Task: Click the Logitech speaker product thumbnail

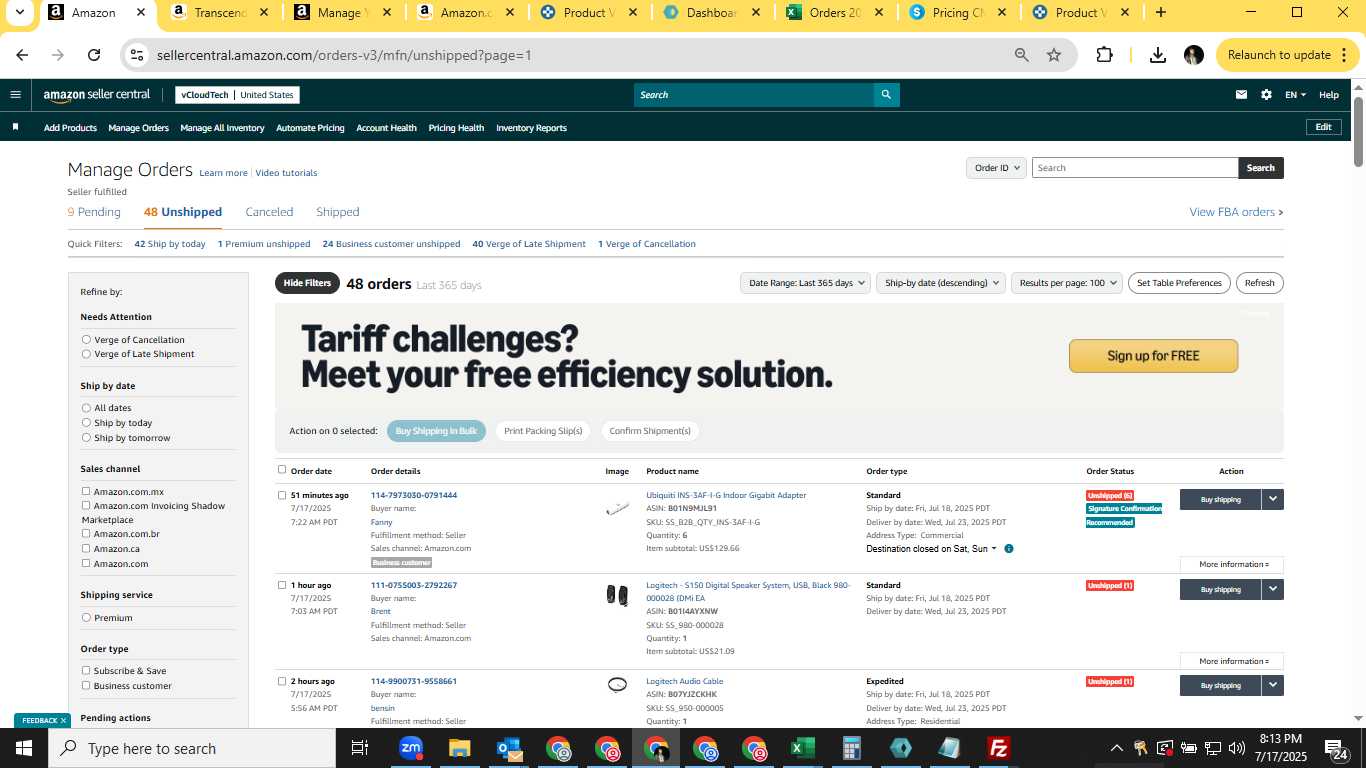Action: (x=617, y=596)
